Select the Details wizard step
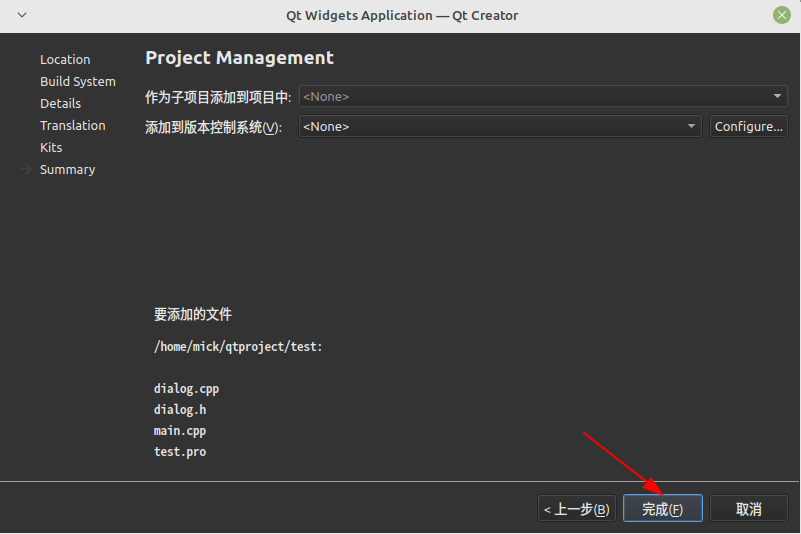 pos(60,104)
